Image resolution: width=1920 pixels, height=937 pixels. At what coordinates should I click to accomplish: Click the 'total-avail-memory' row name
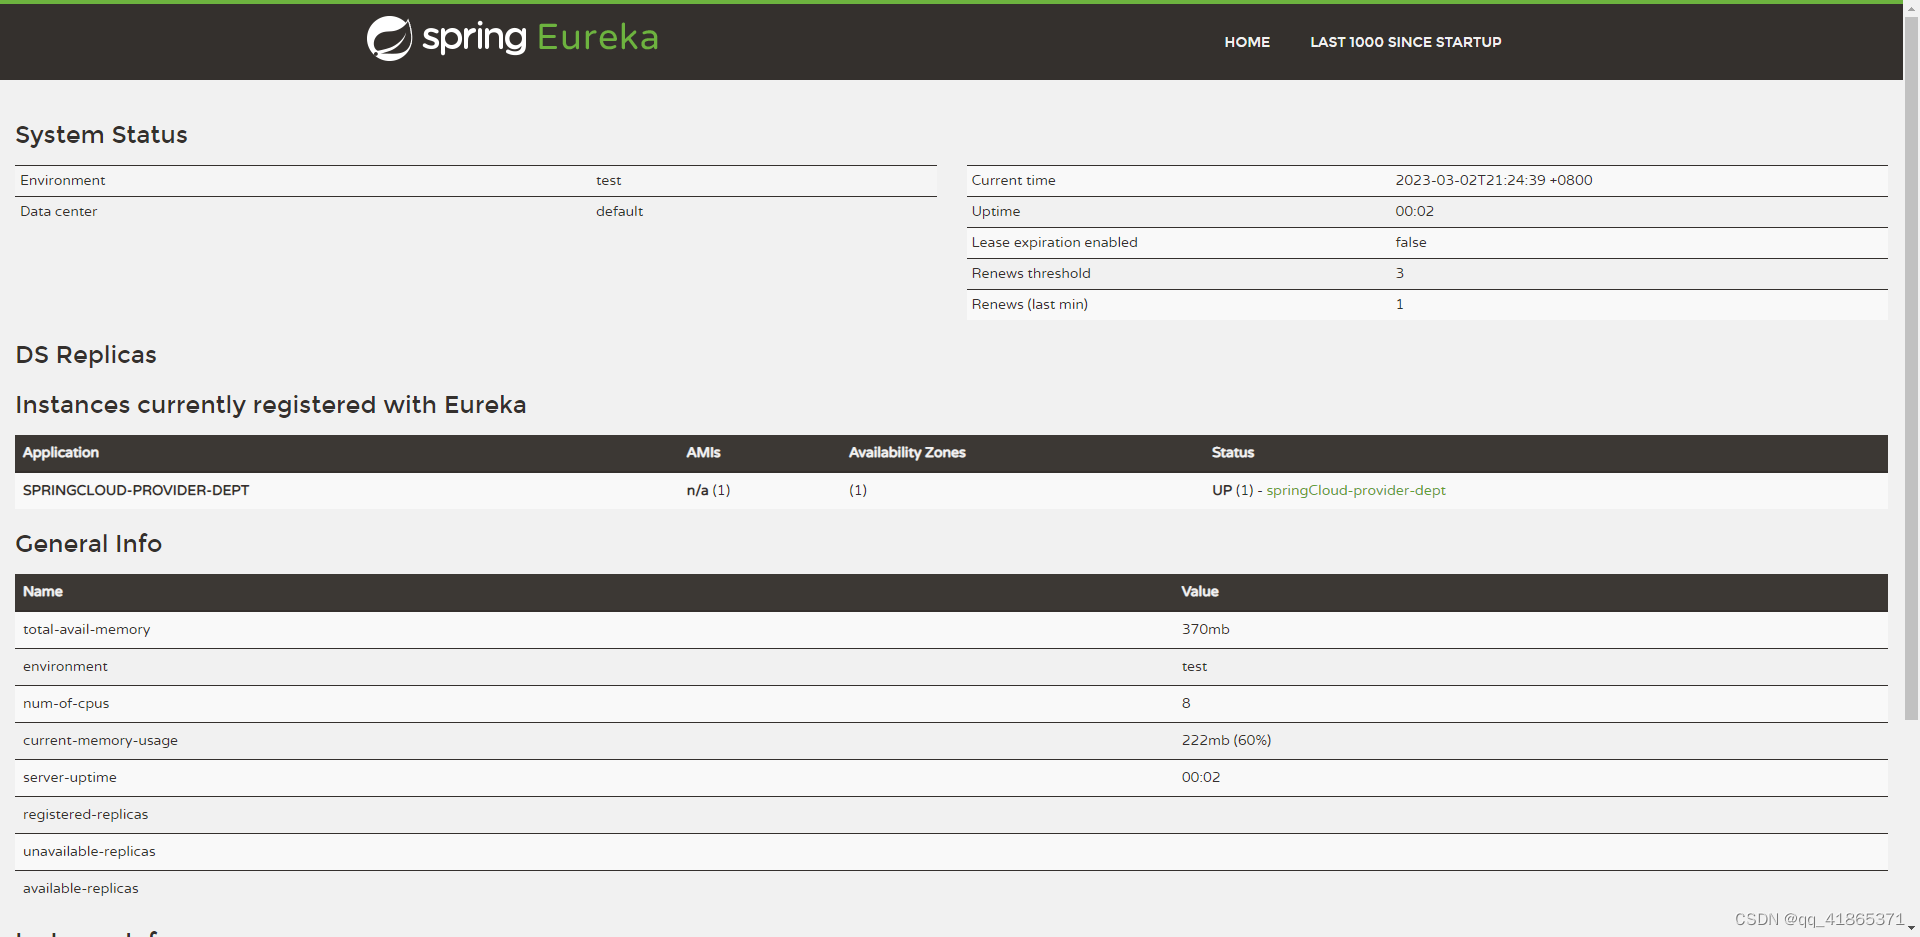(x=86, y=629)
